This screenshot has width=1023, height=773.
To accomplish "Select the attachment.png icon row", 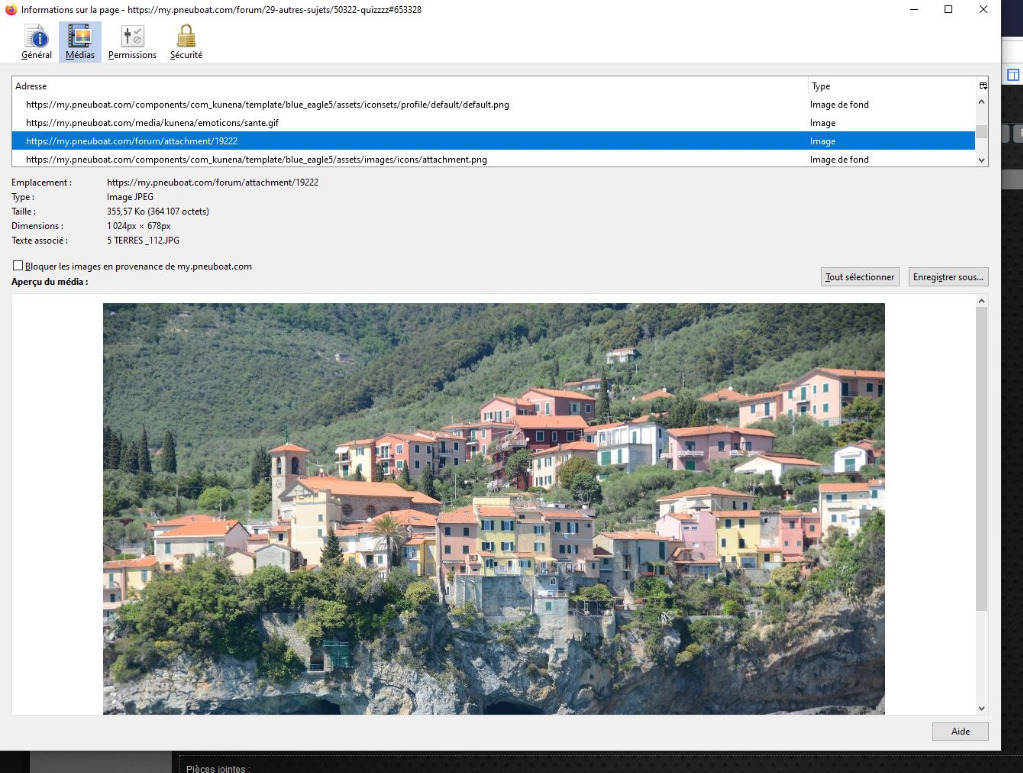I will pos(257,159).
